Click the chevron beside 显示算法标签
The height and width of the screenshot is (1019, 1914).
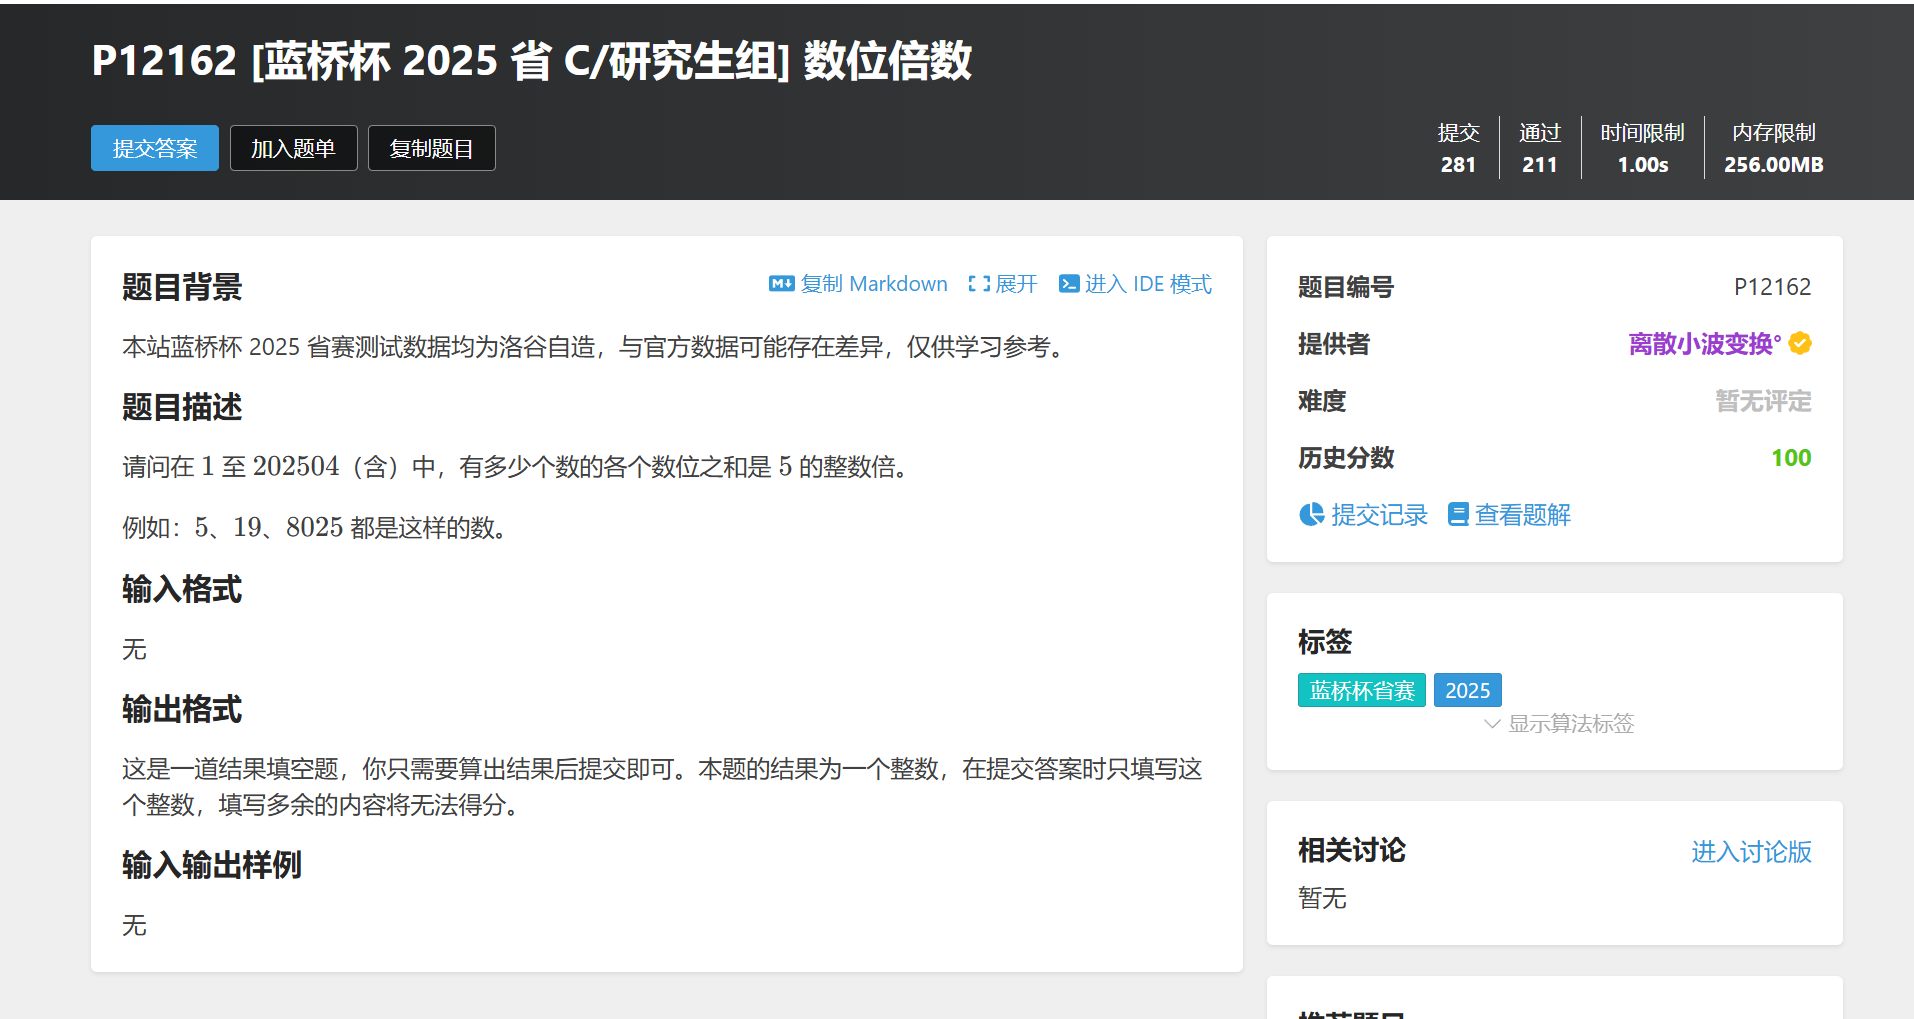point(1492,724)
